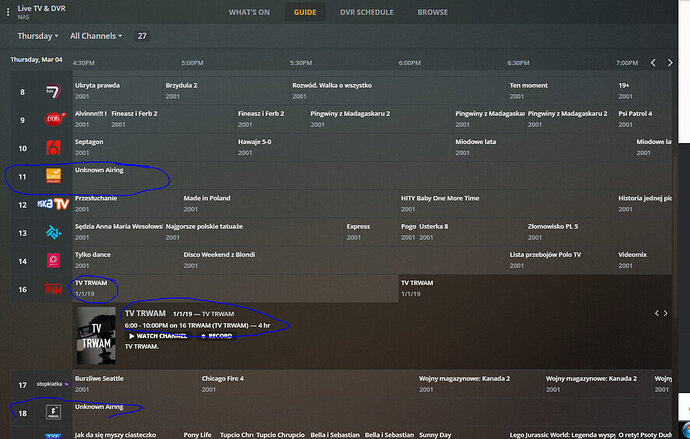This screenshot has width=690, height=439.
Task: Select Rozwód. Walka o wszystko program
Action: click(398, 91)
